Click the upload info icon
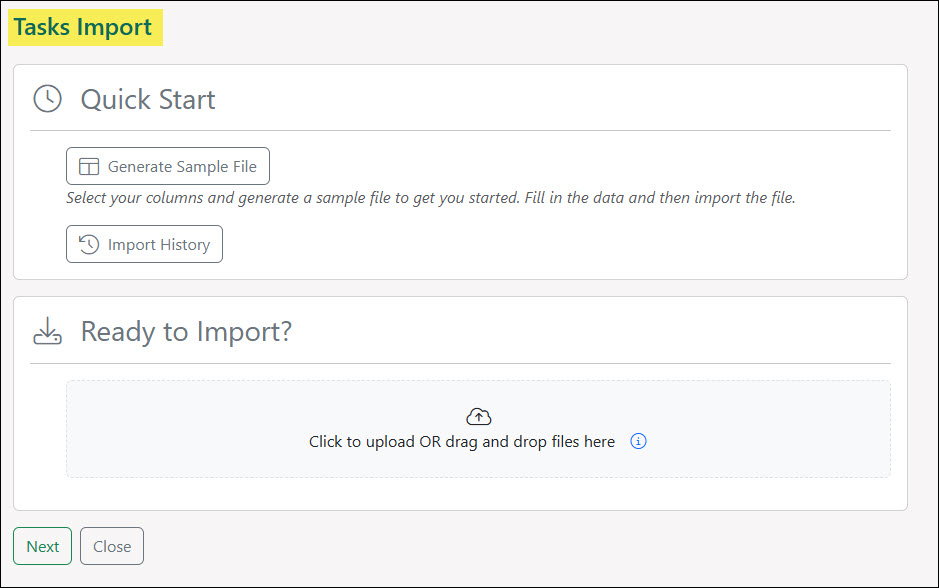939x588 pixels. click(638, 441)
